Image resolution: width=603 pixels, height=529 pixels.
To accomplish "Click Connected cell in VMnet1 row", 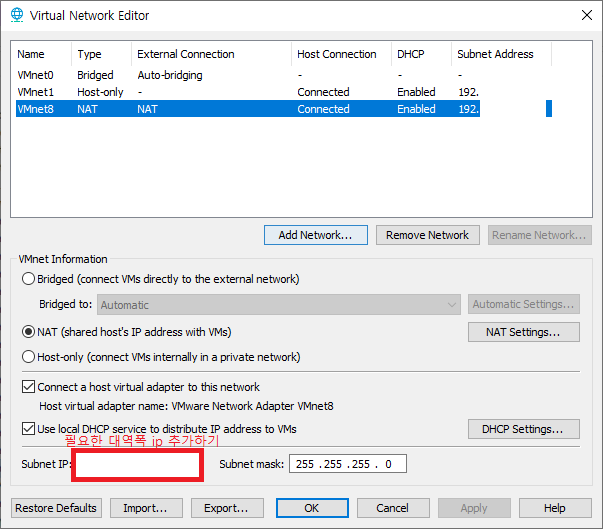I will coord(323,92).
